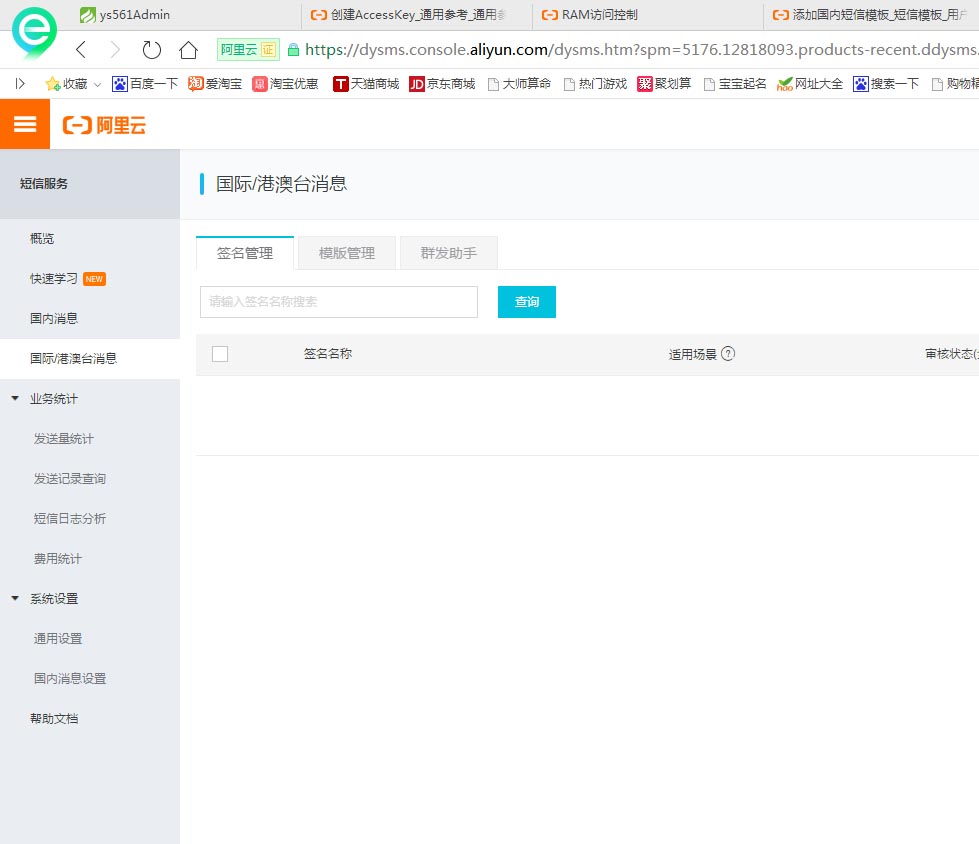Open 爱淘宝 bookmark
Screen dimensions: 979x844
click(x=215, y=84)
